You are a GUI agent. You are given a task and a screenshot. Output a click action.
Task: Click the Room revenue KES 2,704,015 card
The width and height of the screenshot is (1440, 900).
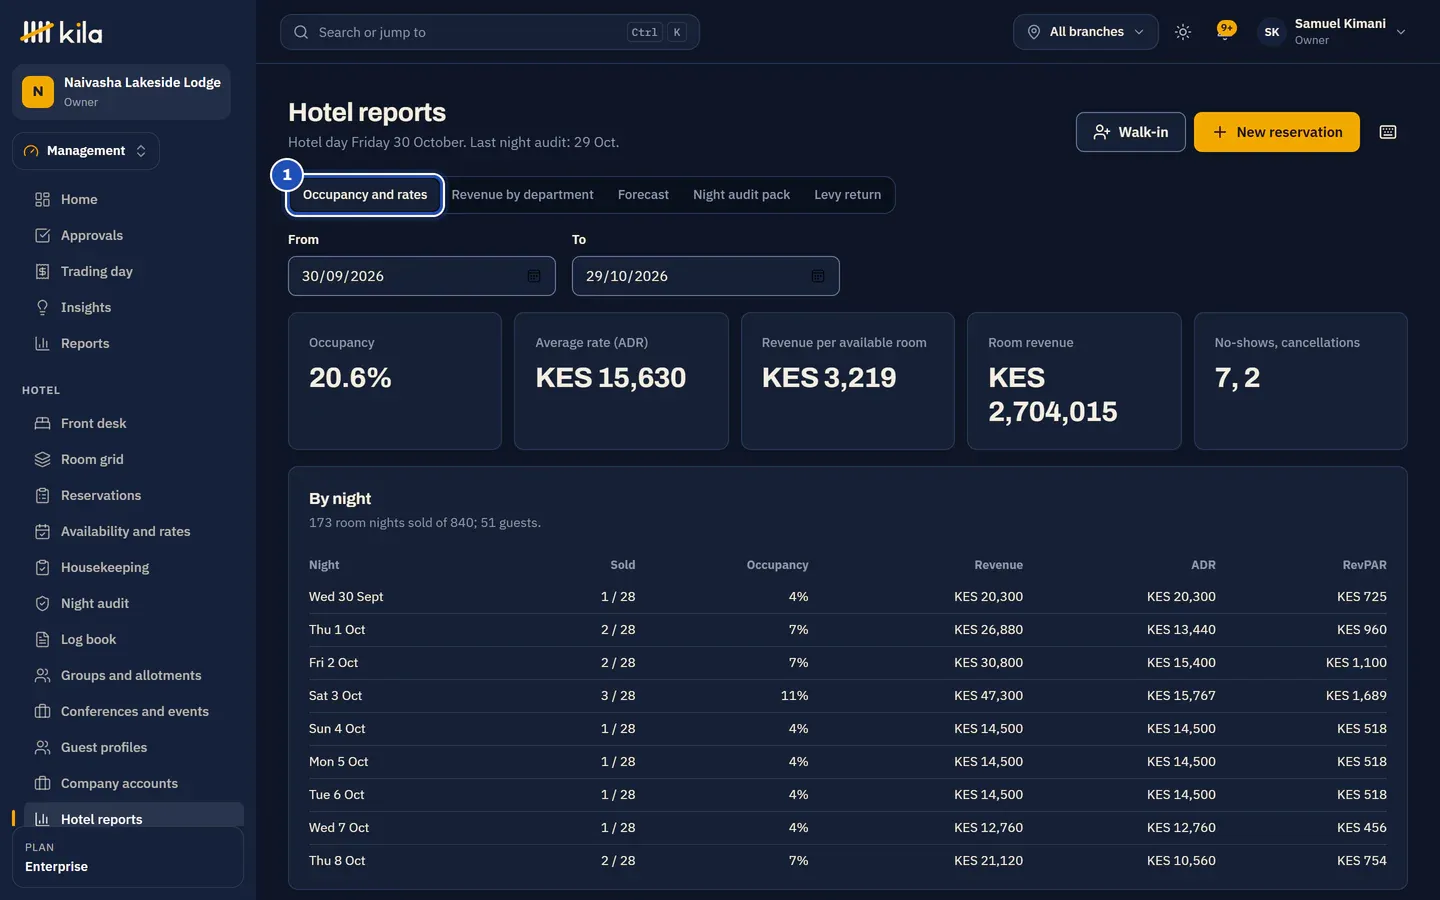[x=1074, y=381]
